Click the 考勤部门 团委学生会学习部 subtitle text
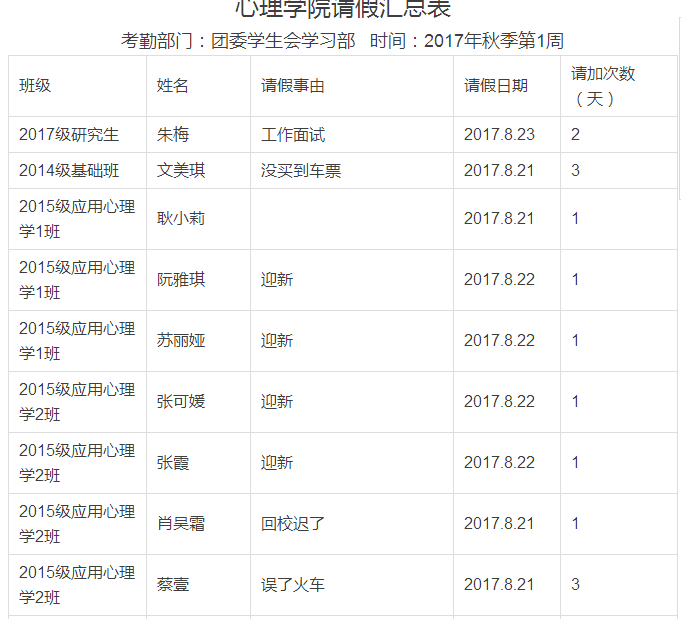This screenshot has width=681, height=619. [x=238, y=41]
